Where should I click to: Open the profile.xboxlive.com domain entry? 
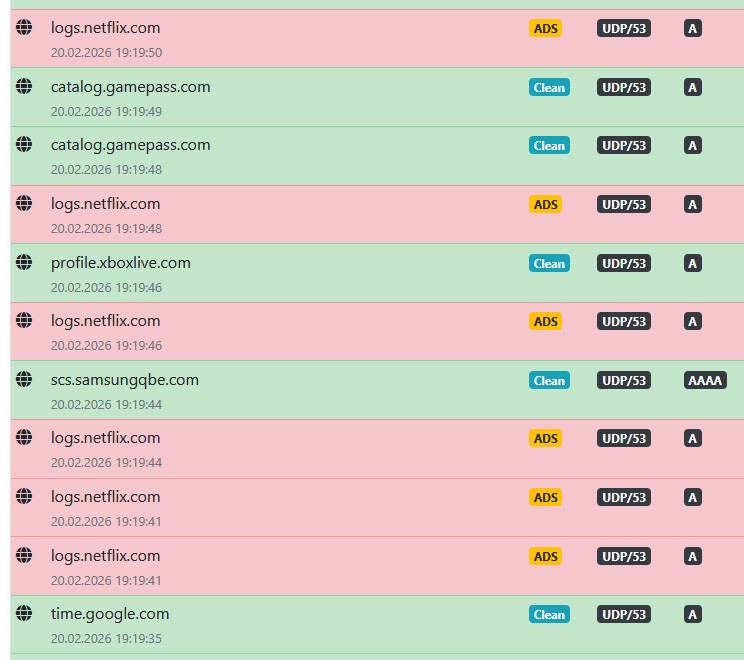point(121,263)
